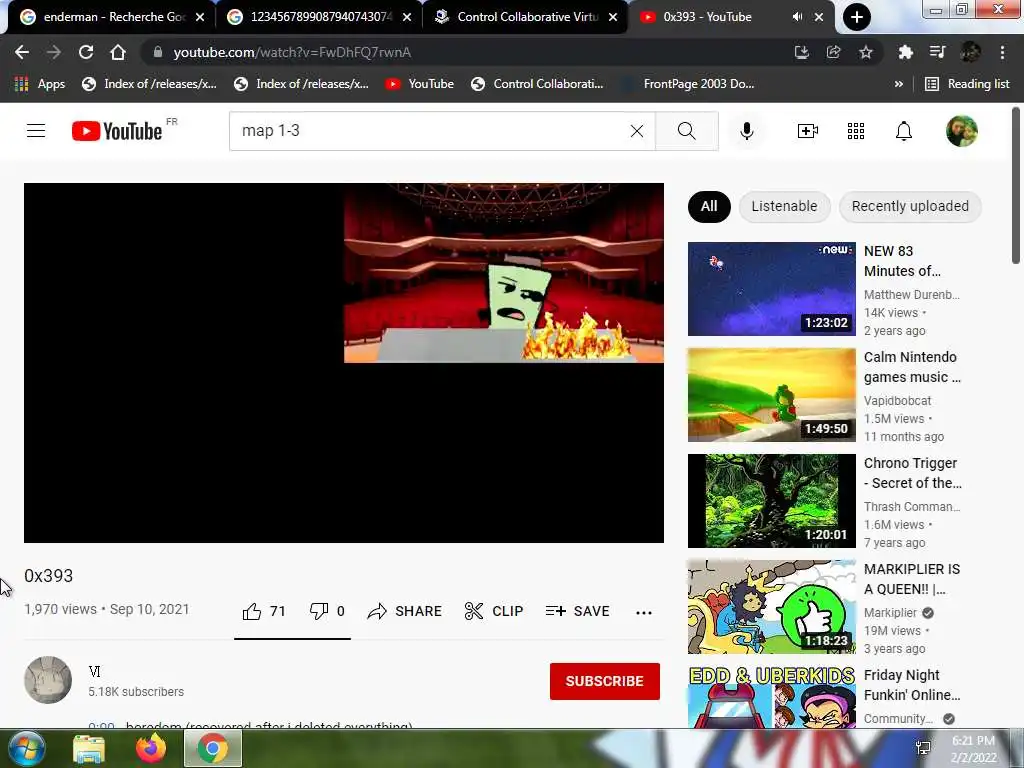Image resolution: width=1024 pixels, height=768 pixels.
Task: Open the notifications bell
Action: pyautogui.click(x=903, y=131)
